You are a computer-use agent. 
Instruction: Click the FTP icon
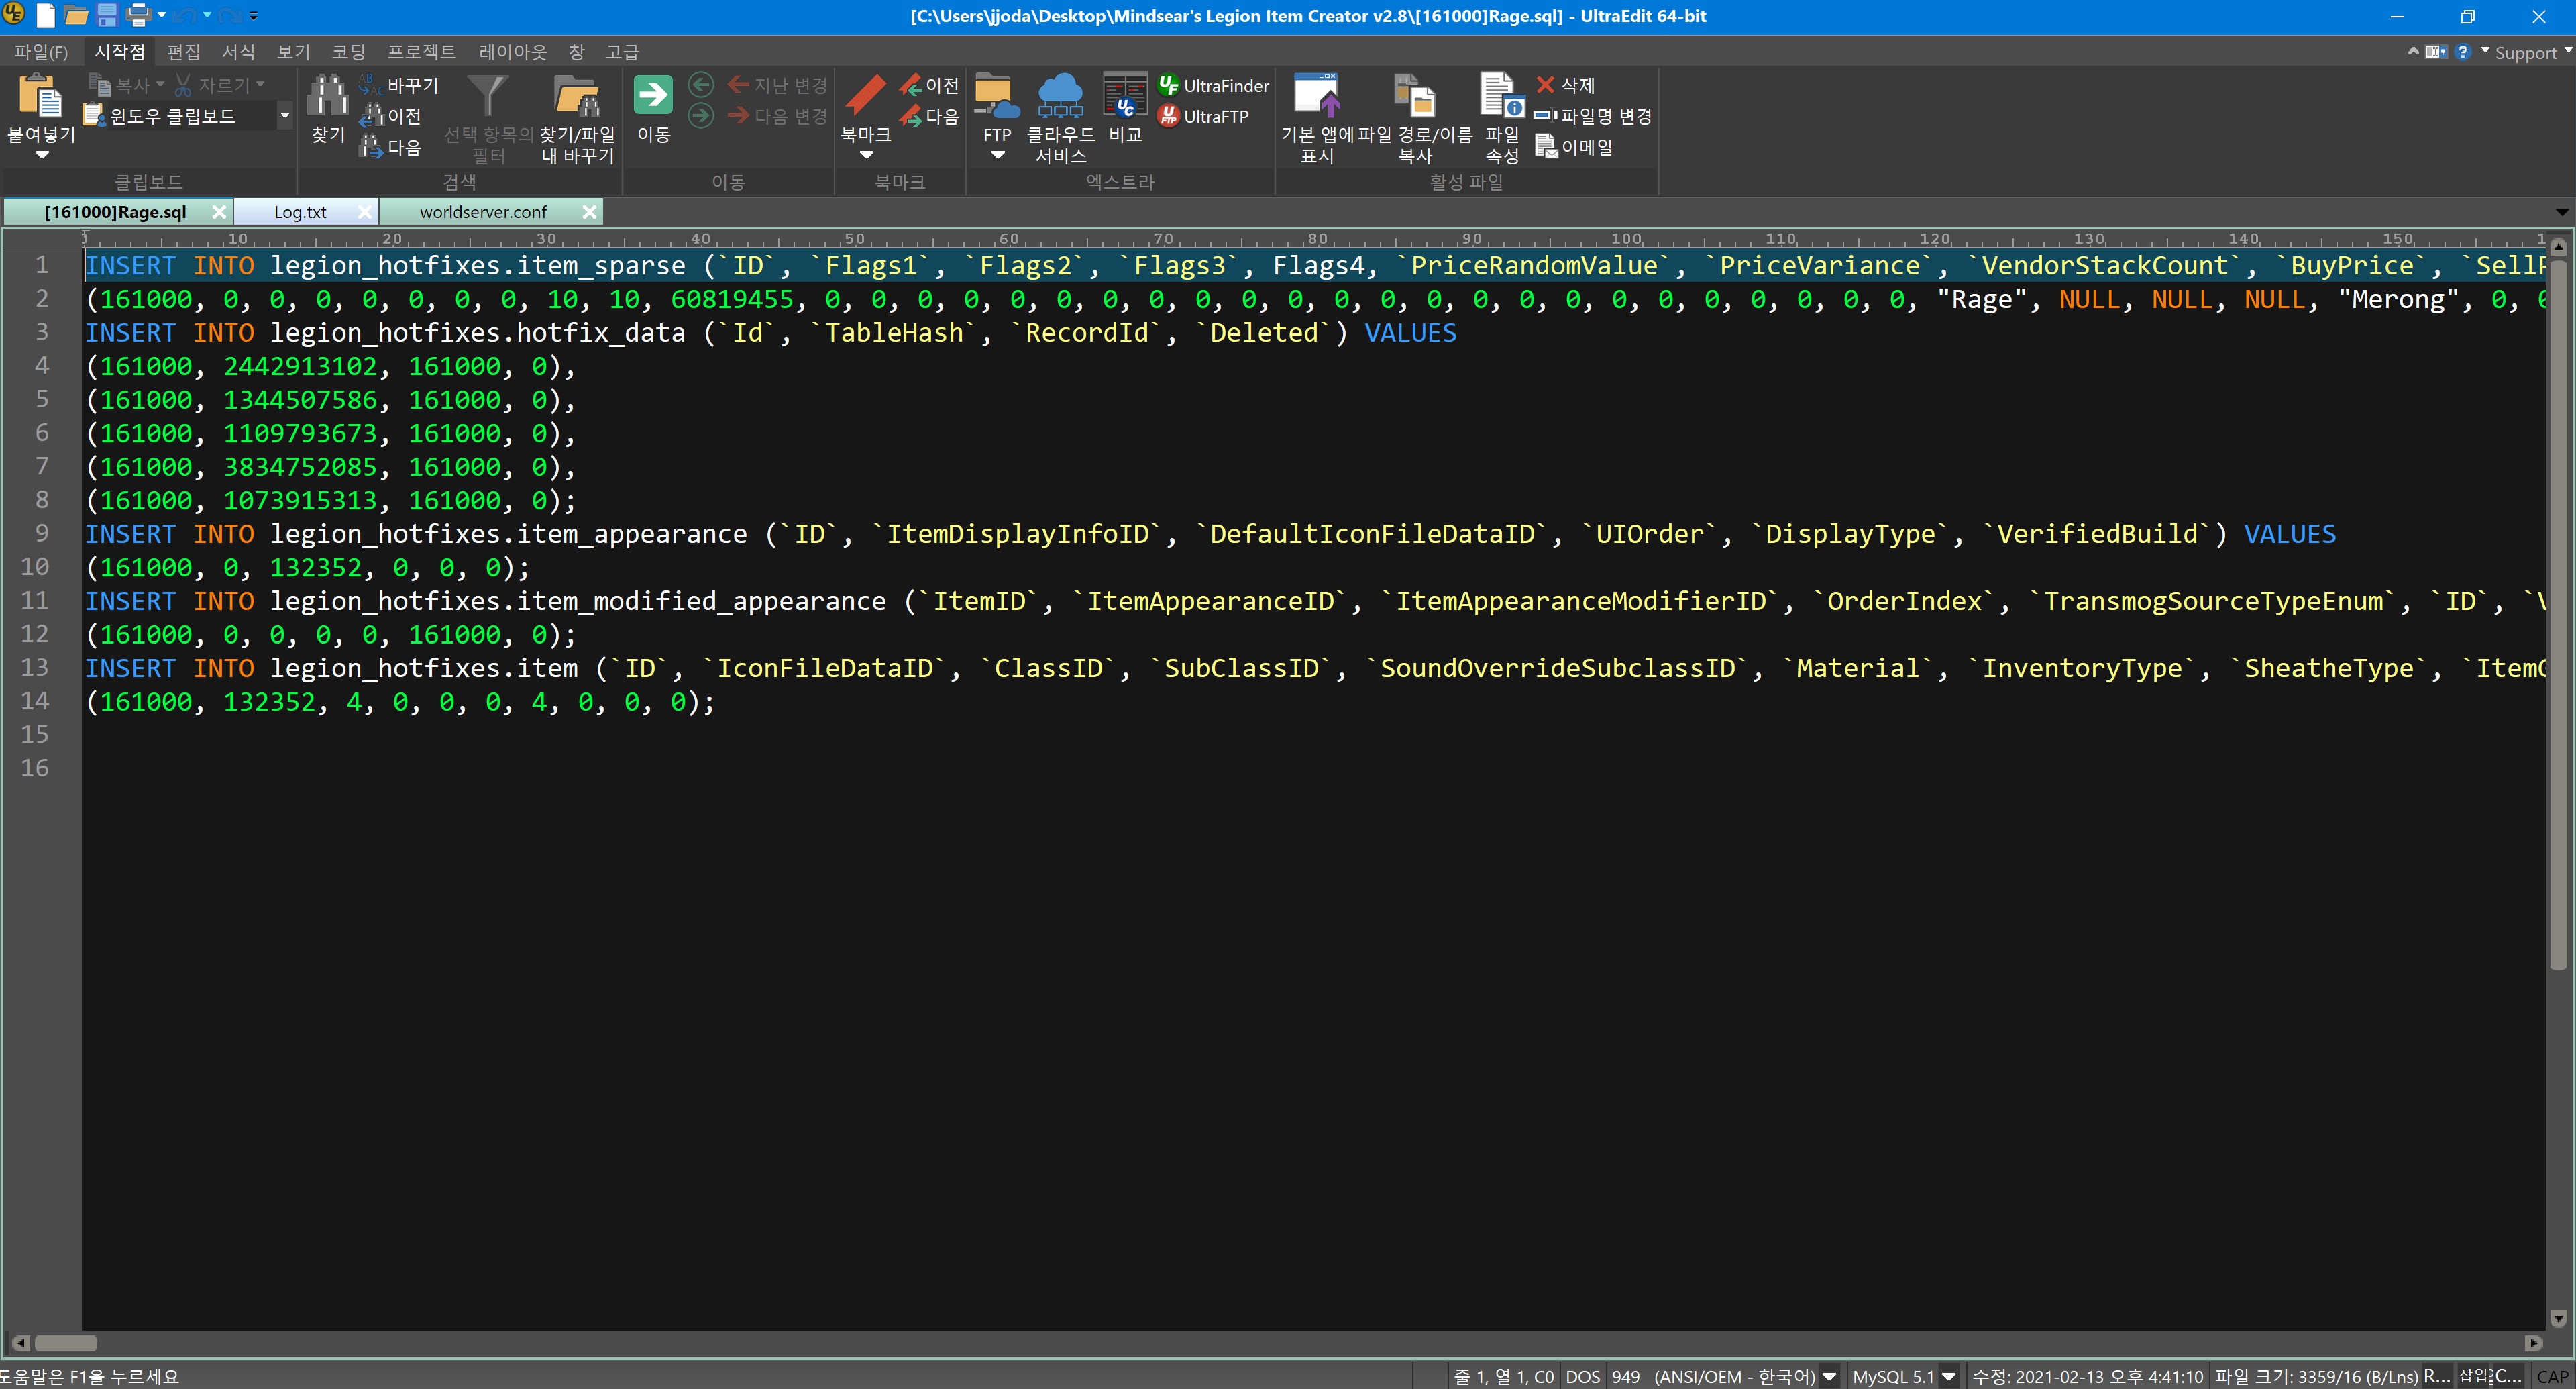(x=997, y=96)
